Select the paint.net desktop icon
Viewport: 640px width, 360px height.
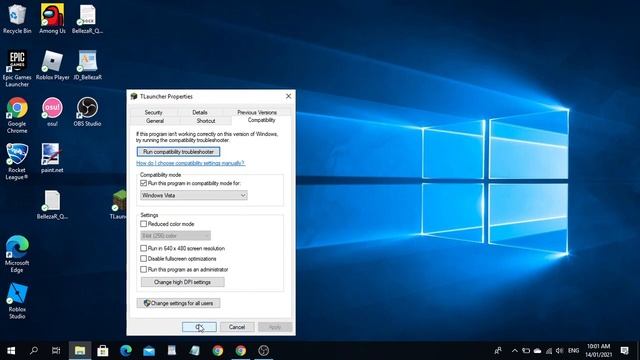point(52,158)
